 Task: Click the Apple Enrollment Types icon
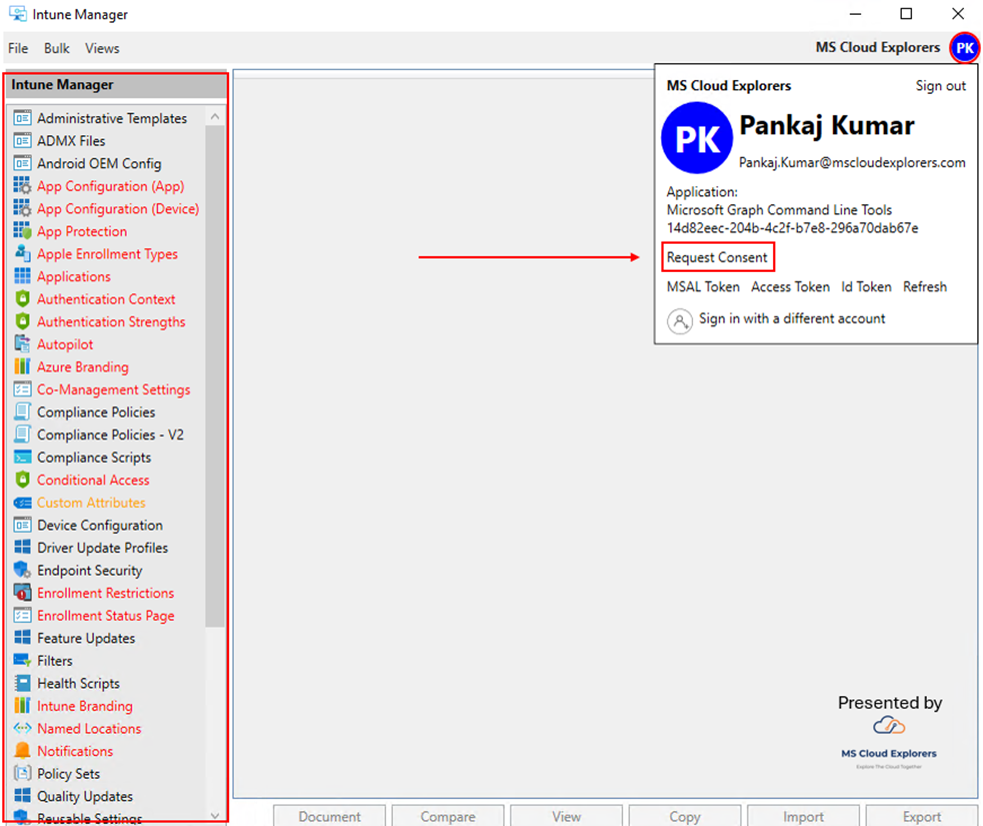[22, 253]
